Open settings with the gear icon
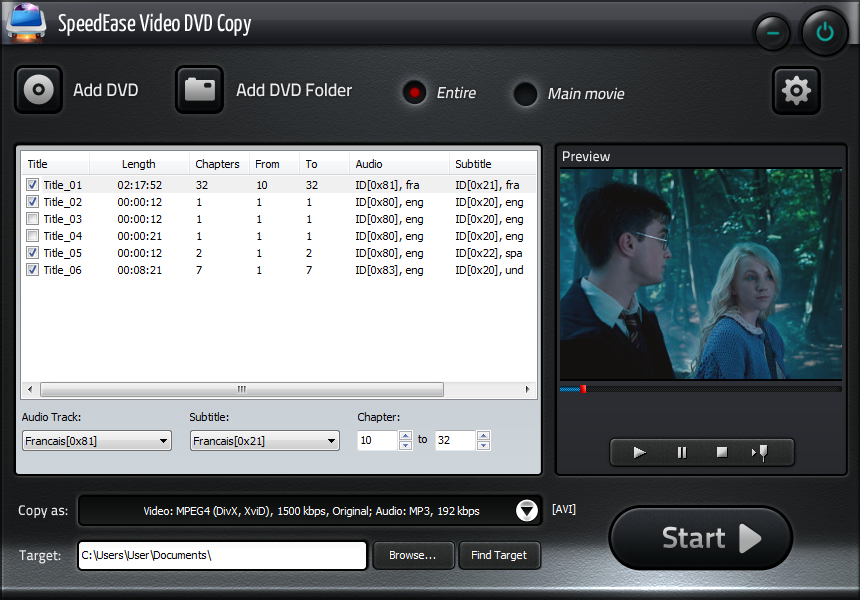 pyautogui.click(x=796, y=90)
